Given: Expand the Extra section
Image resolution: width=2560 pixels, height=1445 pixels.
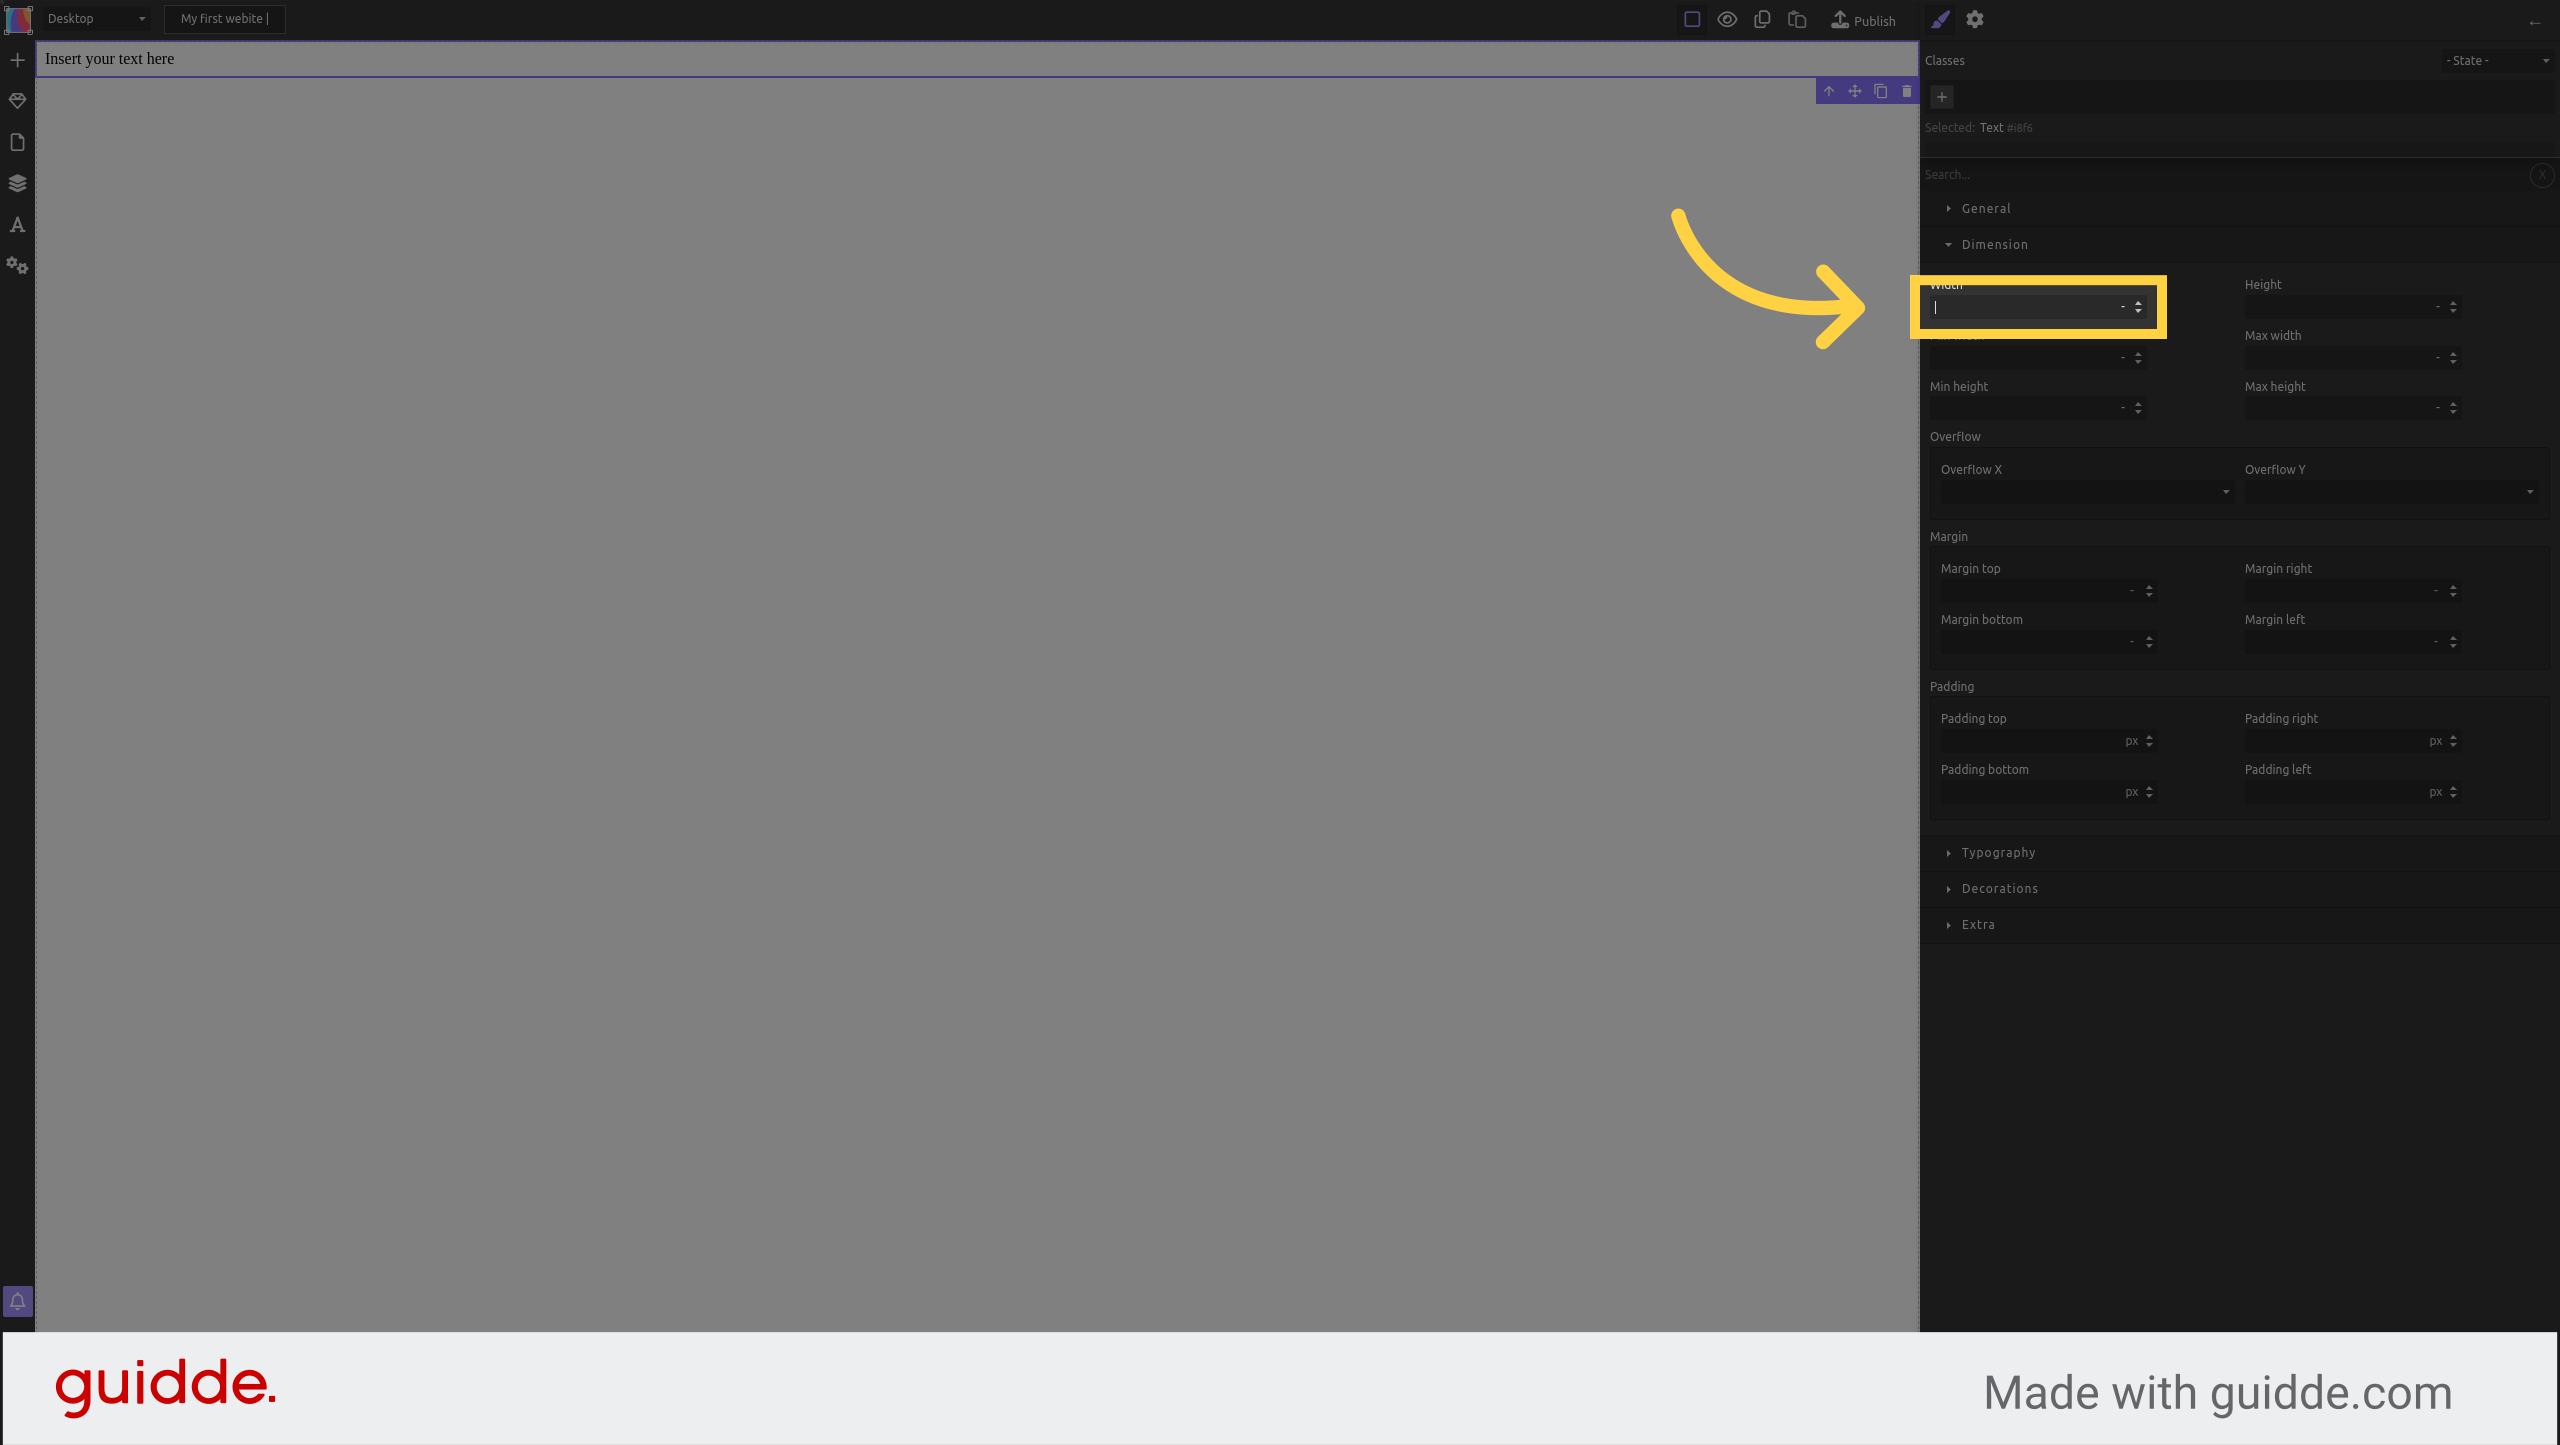Looking at the screenshot, I should [2239, 925].
